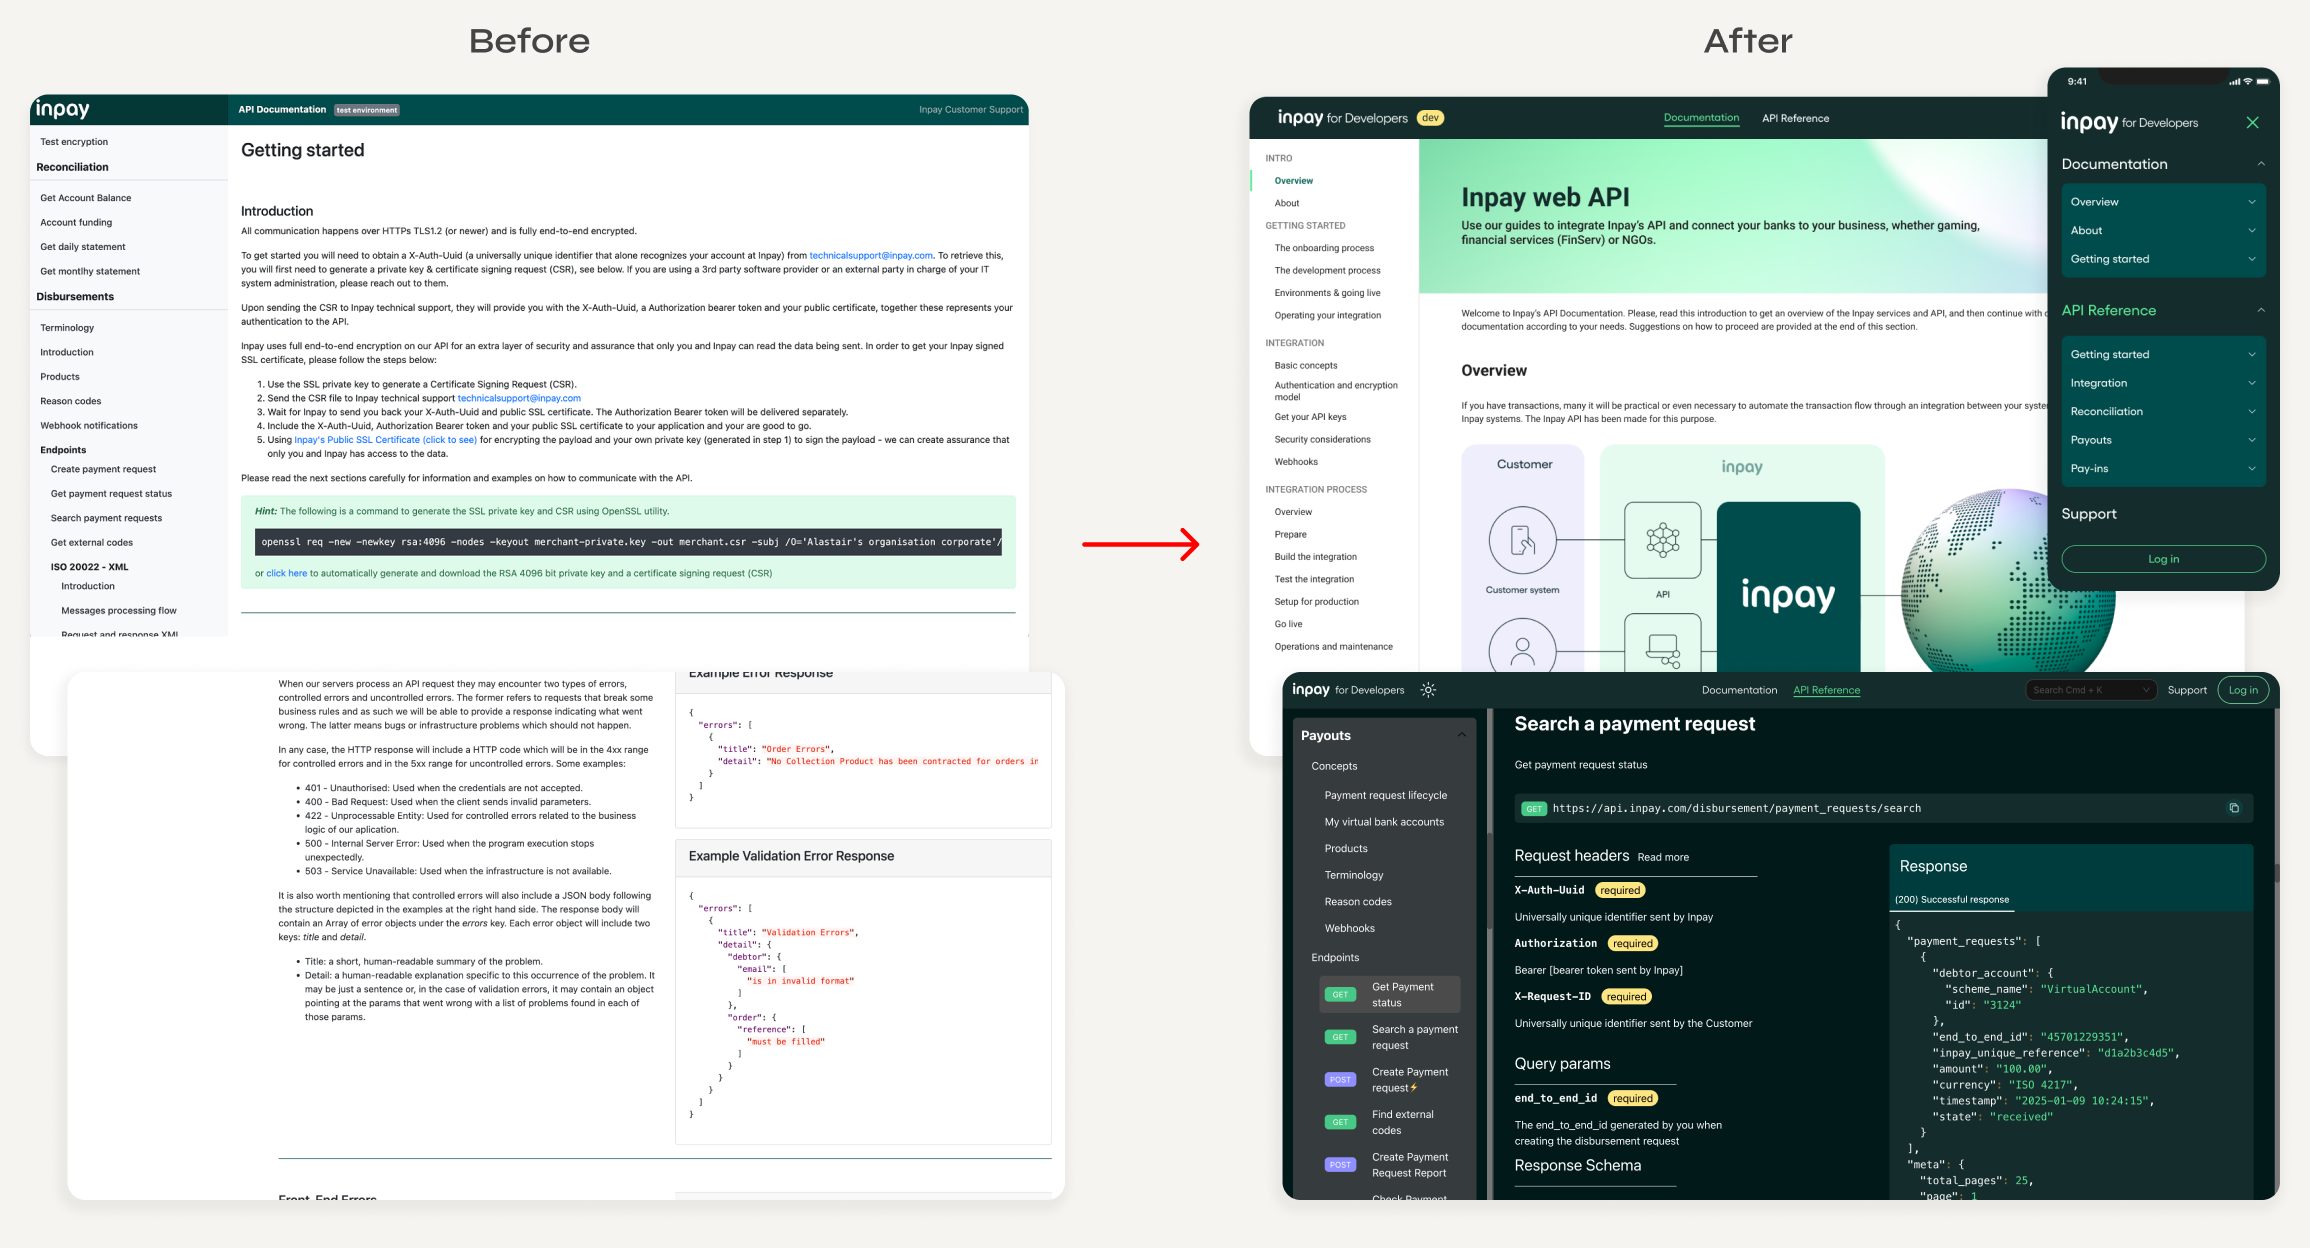Click the Customer system icon in diagram
This screenshot has height=1248, width=2310.
1522,540
